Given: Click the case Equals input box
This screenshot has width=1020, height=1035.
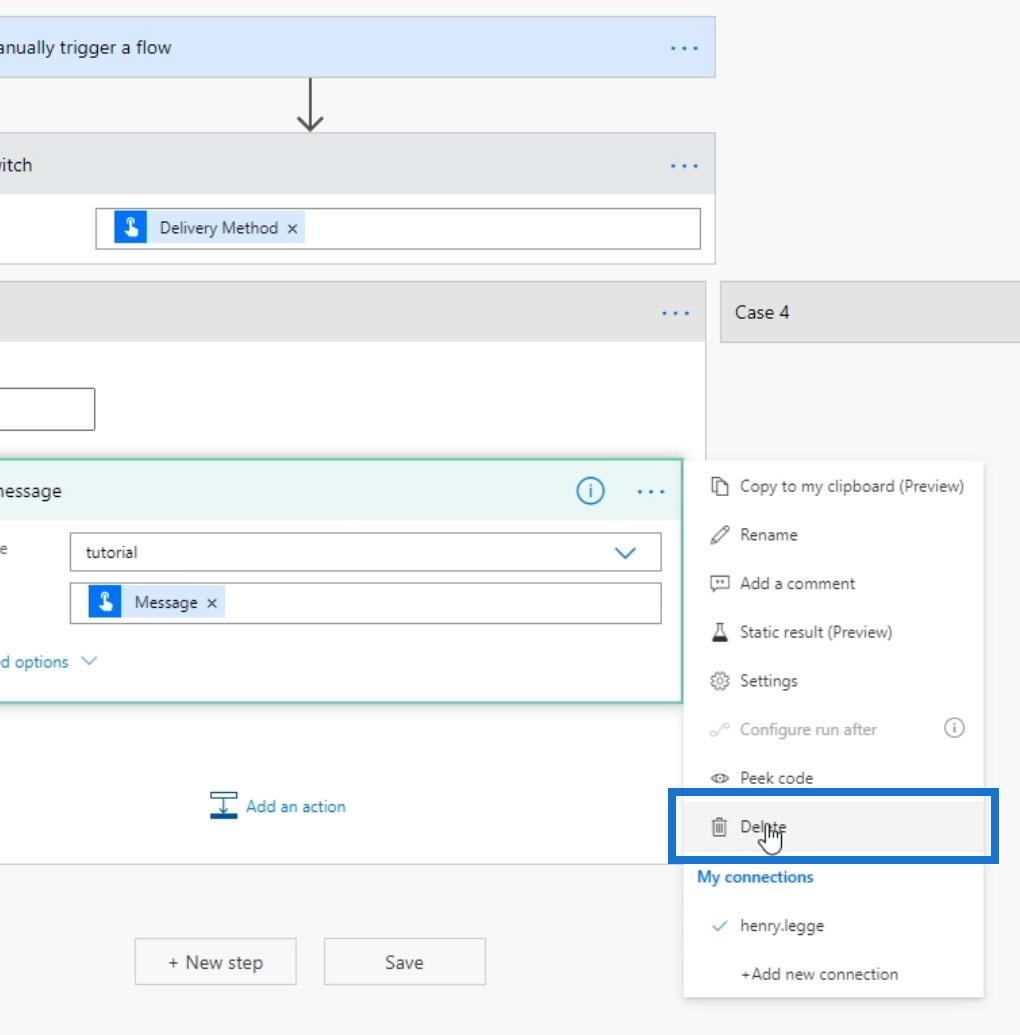Looking at the screenshot, I should pyautogui.click(x=47, y=409).
